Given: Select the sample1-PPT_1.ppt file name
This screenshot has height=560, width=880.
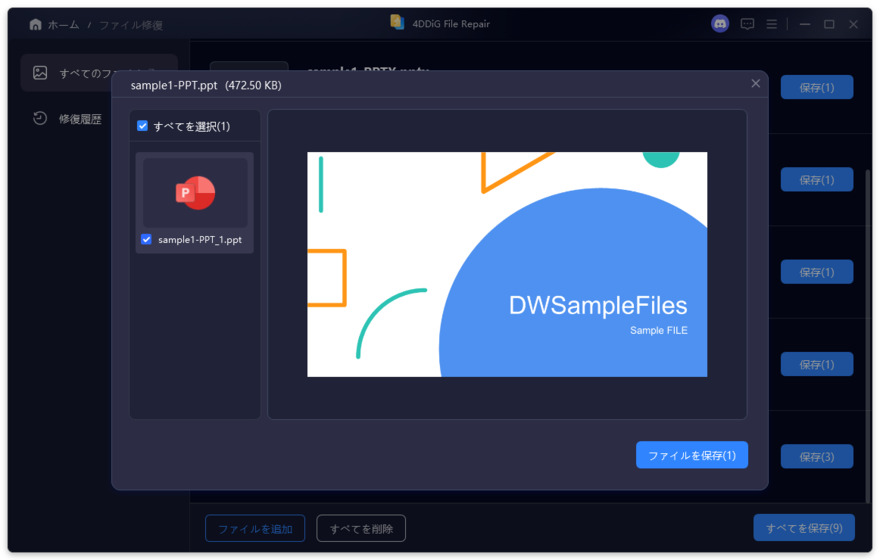Looking at the screenshot, I should pyautogui.click(x=200, y=240).
